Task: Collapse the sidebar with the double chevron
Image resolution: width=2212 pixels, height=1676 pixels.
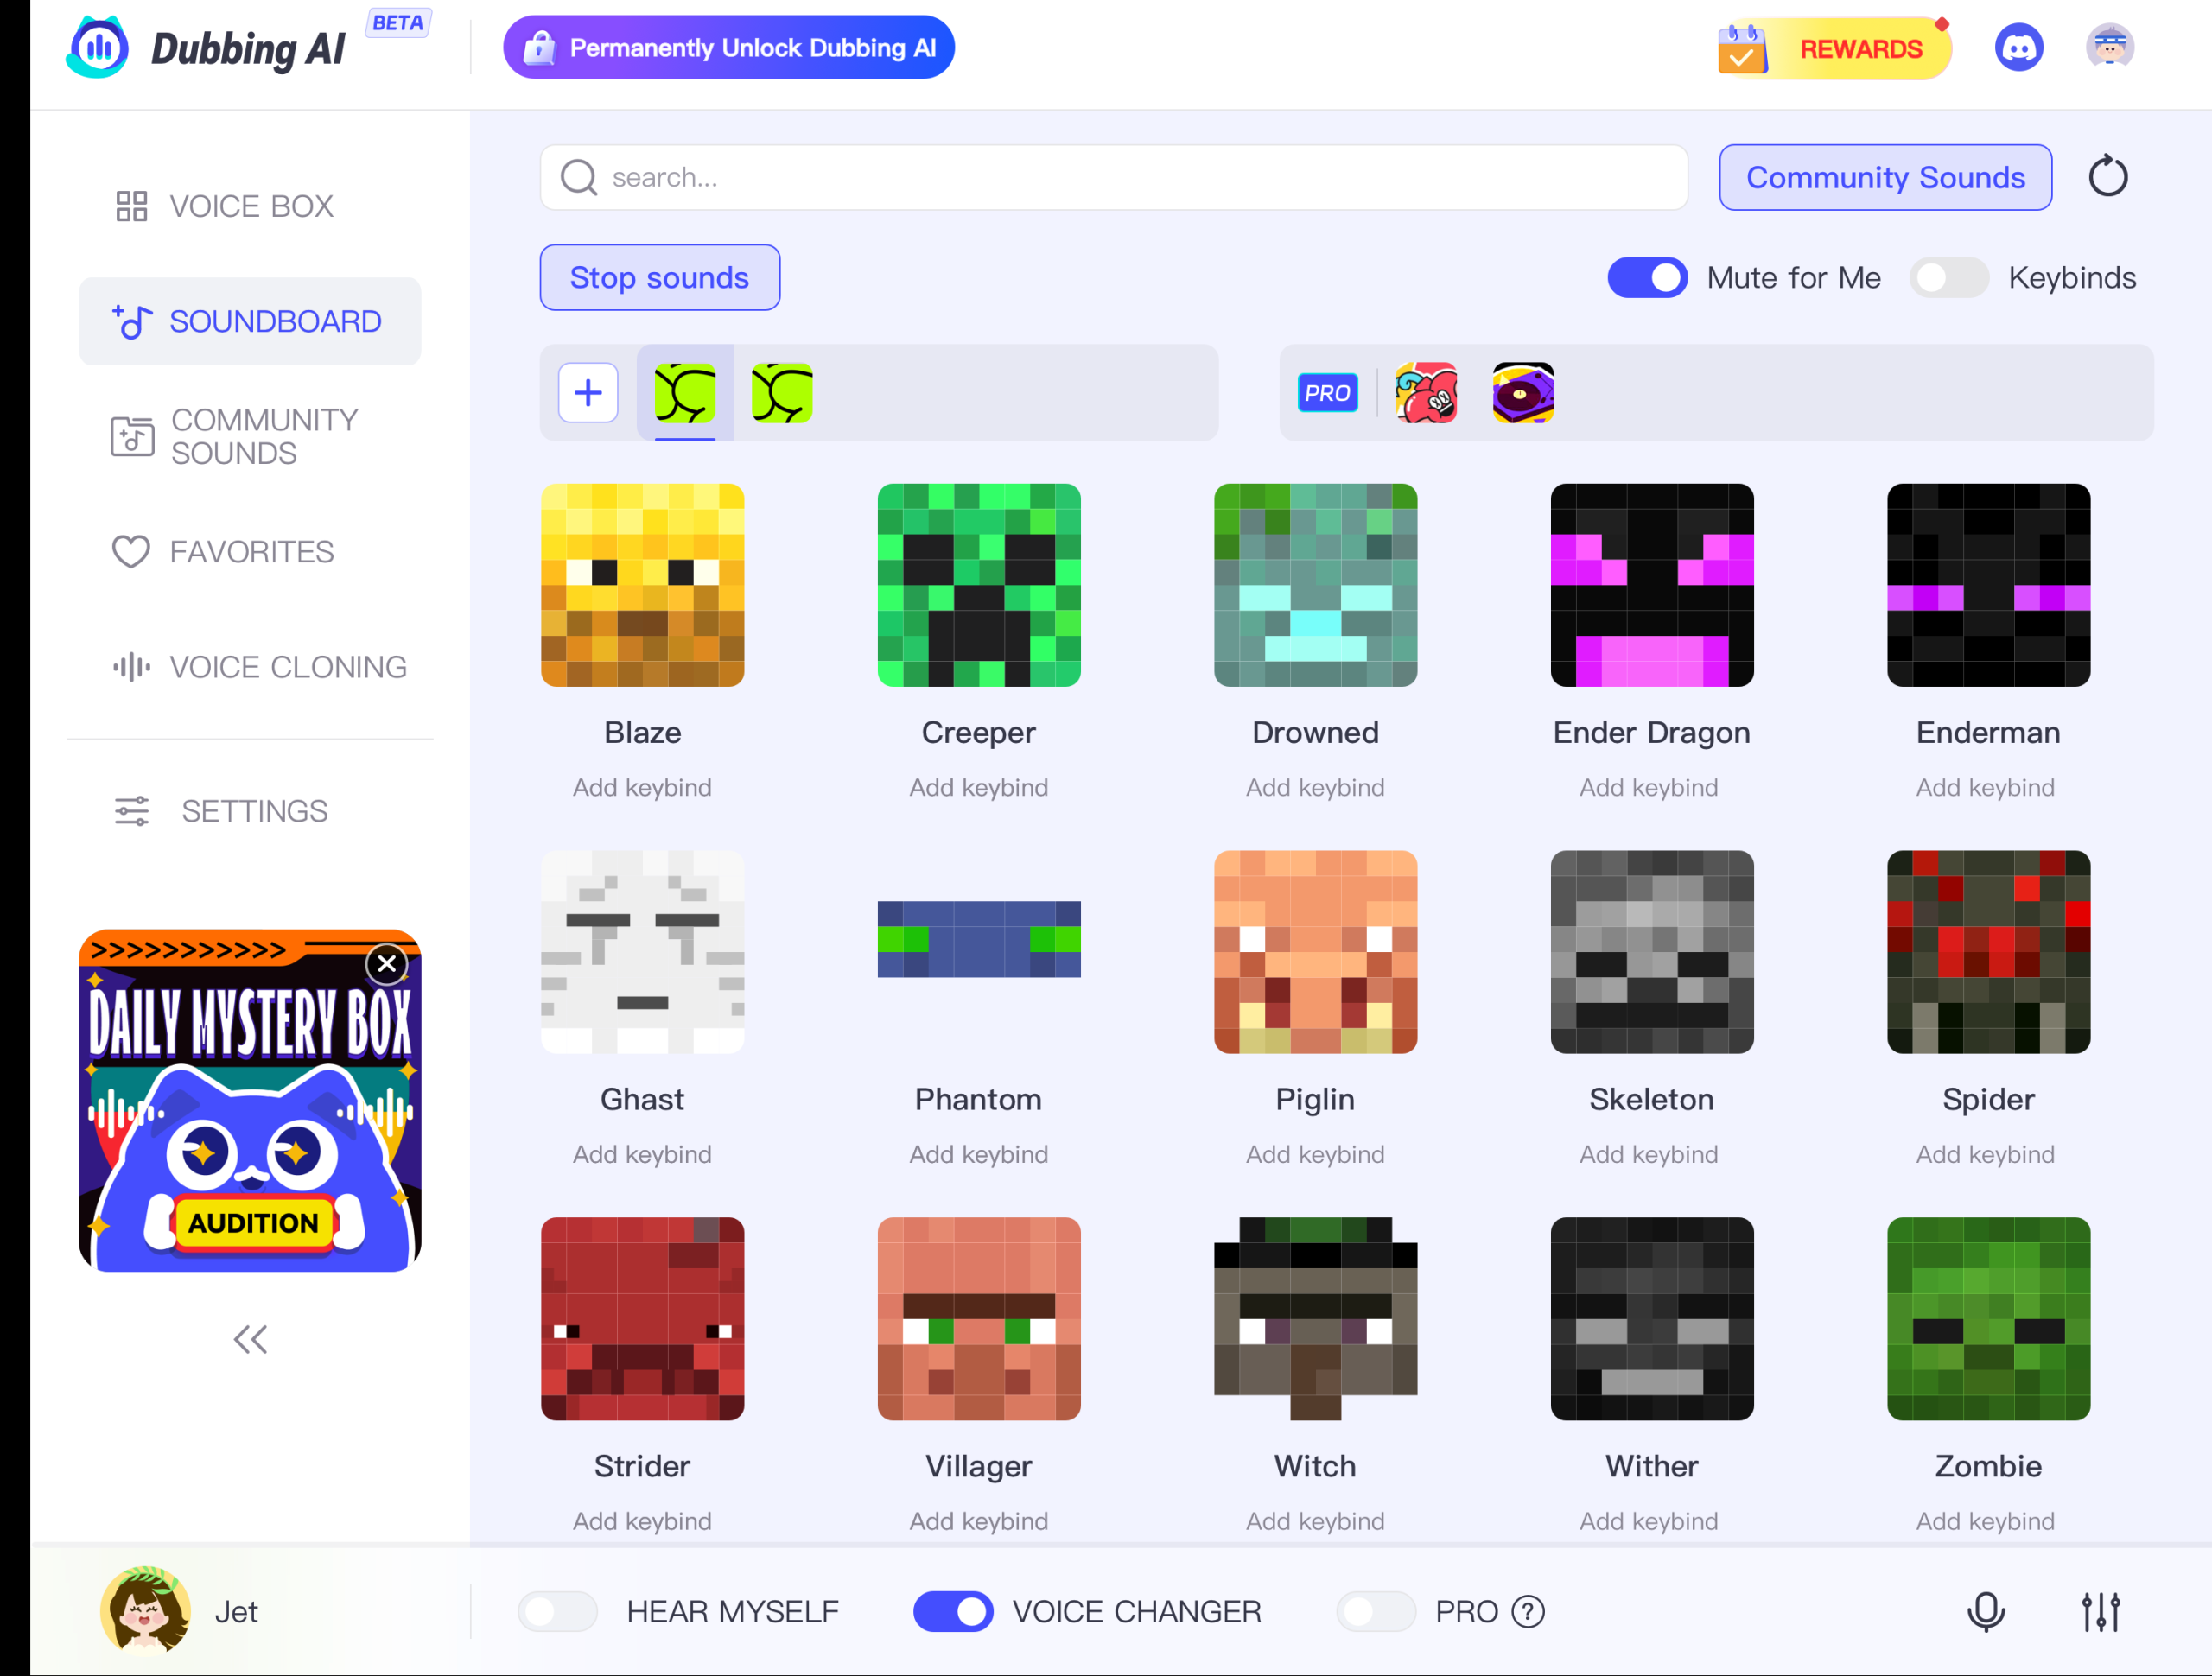Action: [250, 1340]
